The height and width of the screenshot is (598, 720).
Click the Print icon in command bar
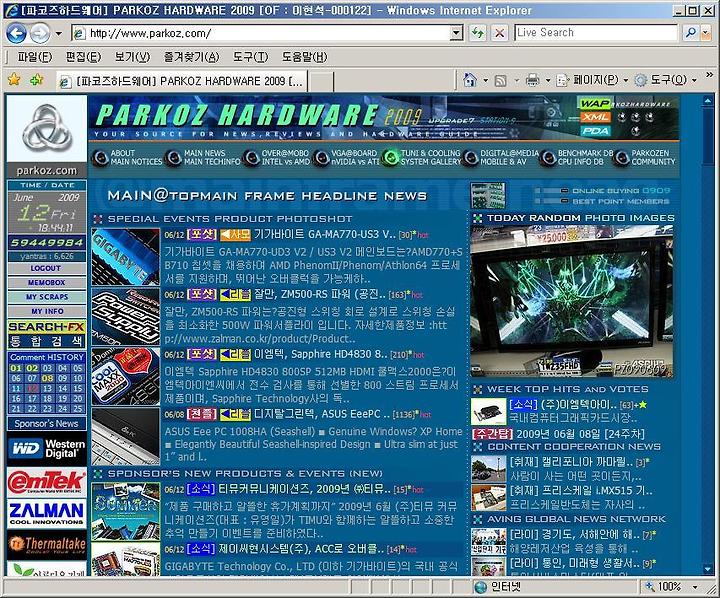[x=533, y=80]
